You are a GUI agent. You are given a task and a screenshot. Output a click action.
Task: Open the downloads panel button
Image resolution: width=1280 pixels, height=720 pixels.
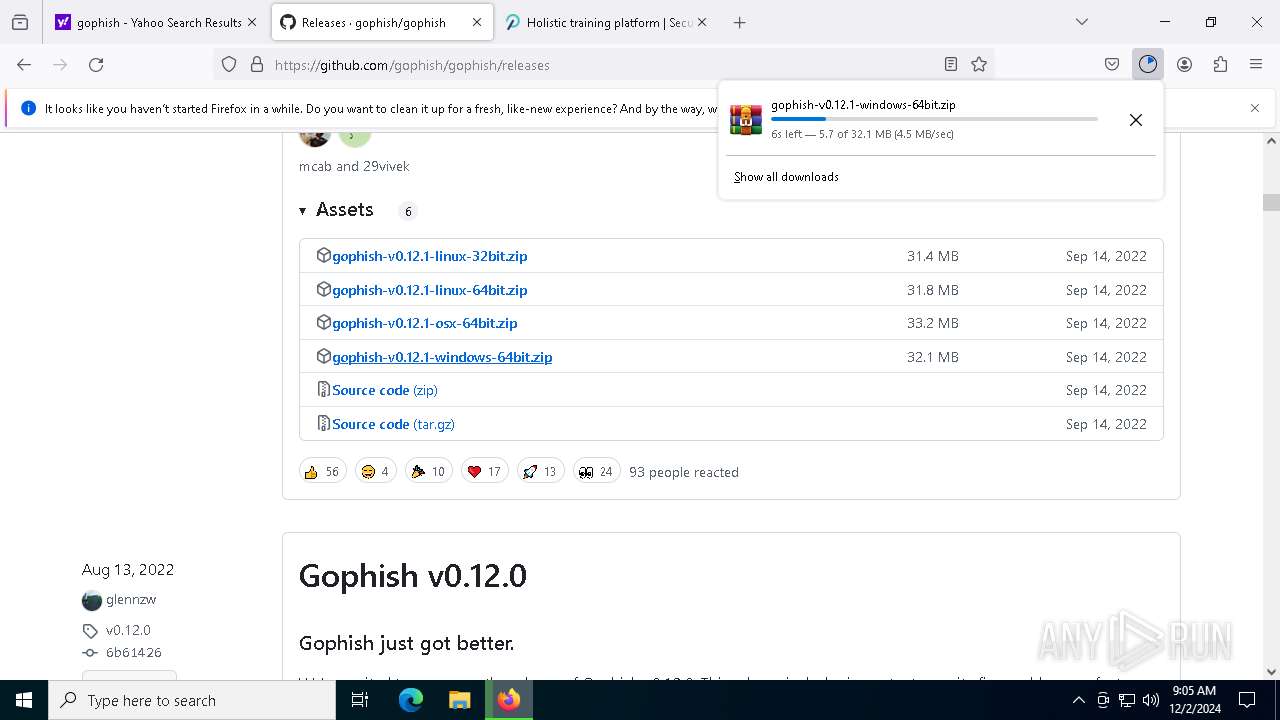point(1148,64)
